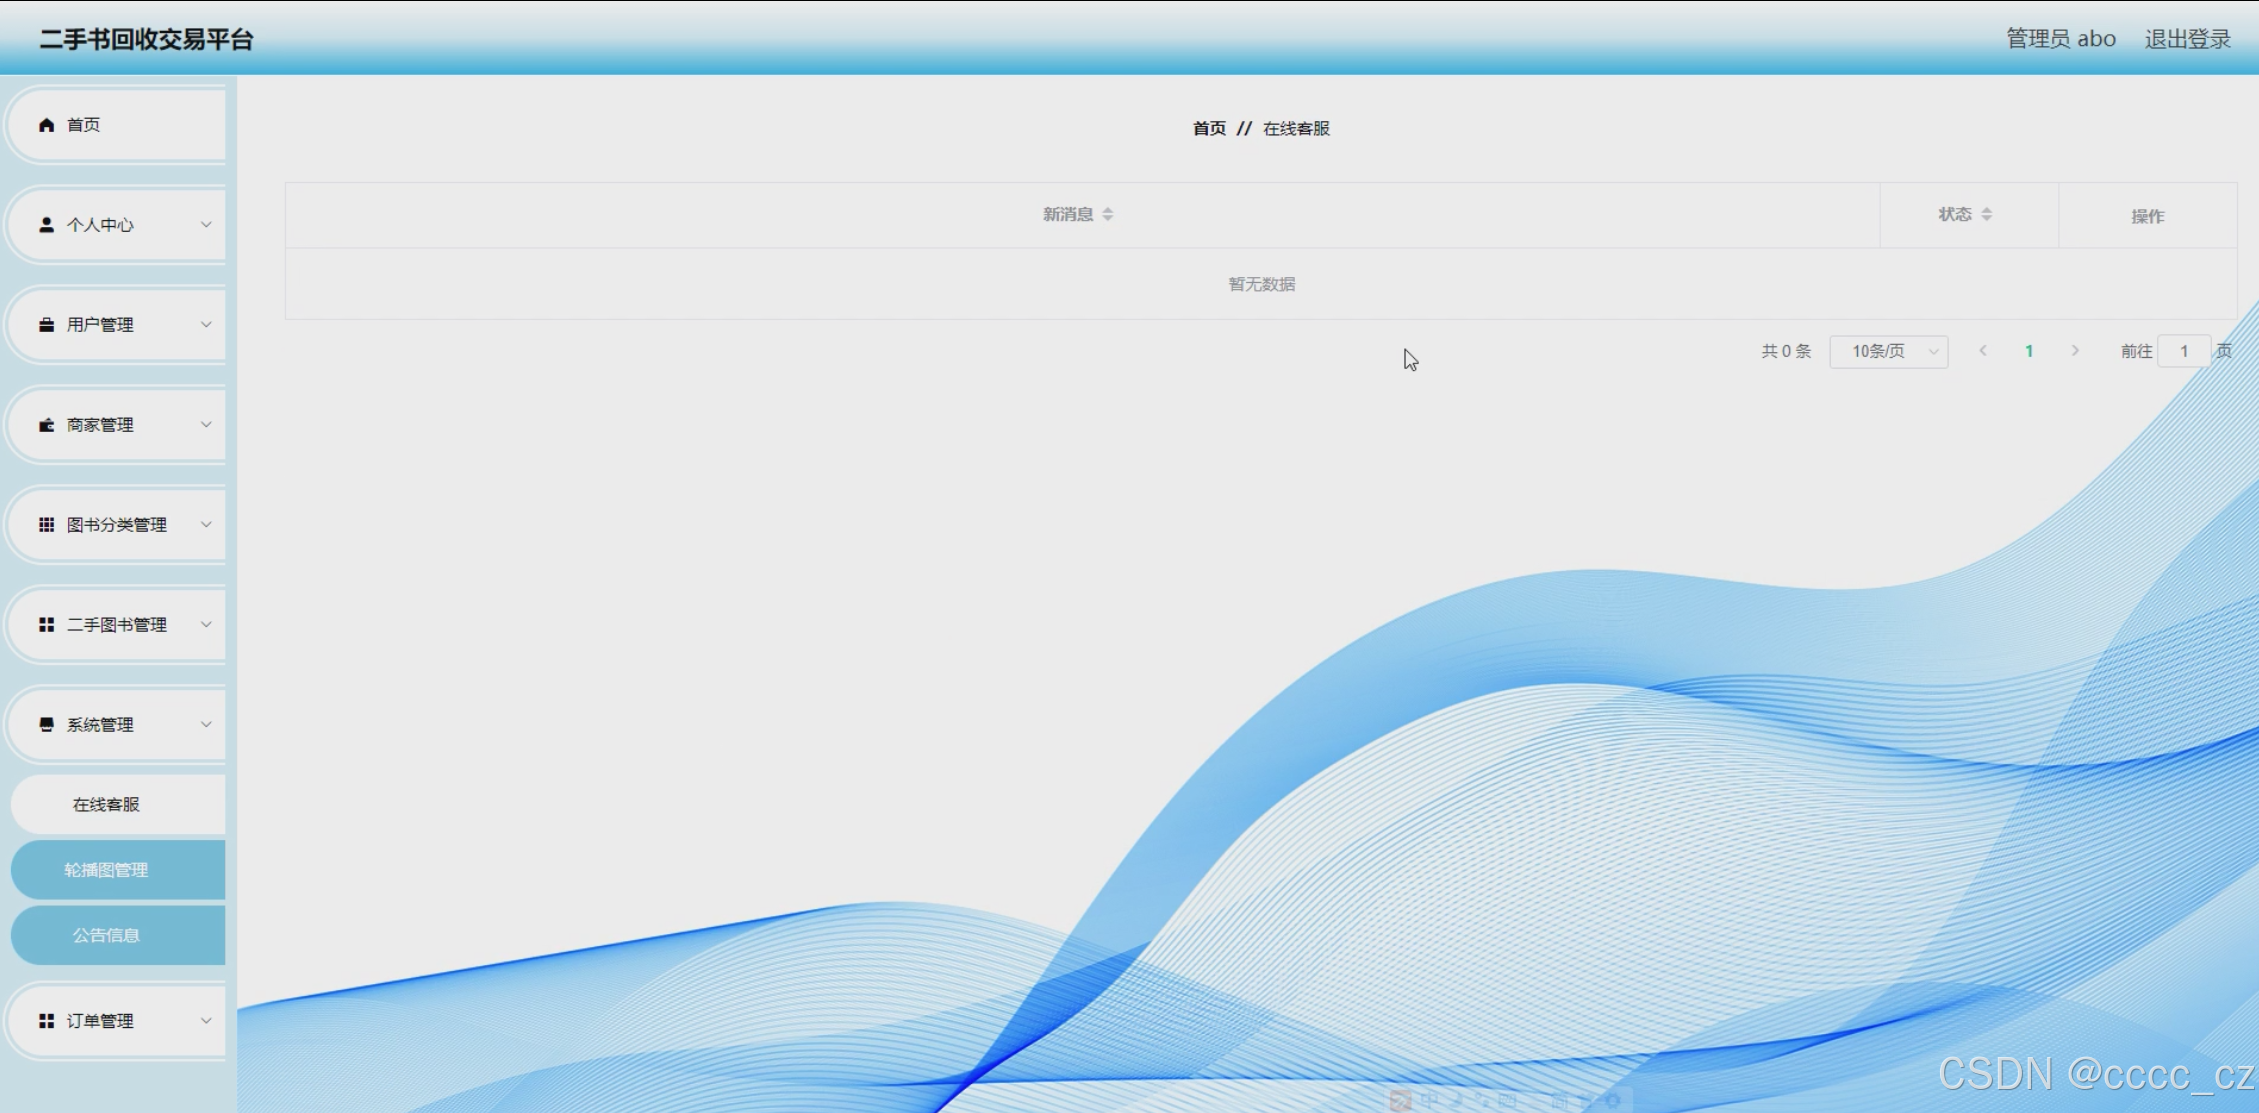
Task: Open the 公告信息 submenu item
Action: point(107,935)
